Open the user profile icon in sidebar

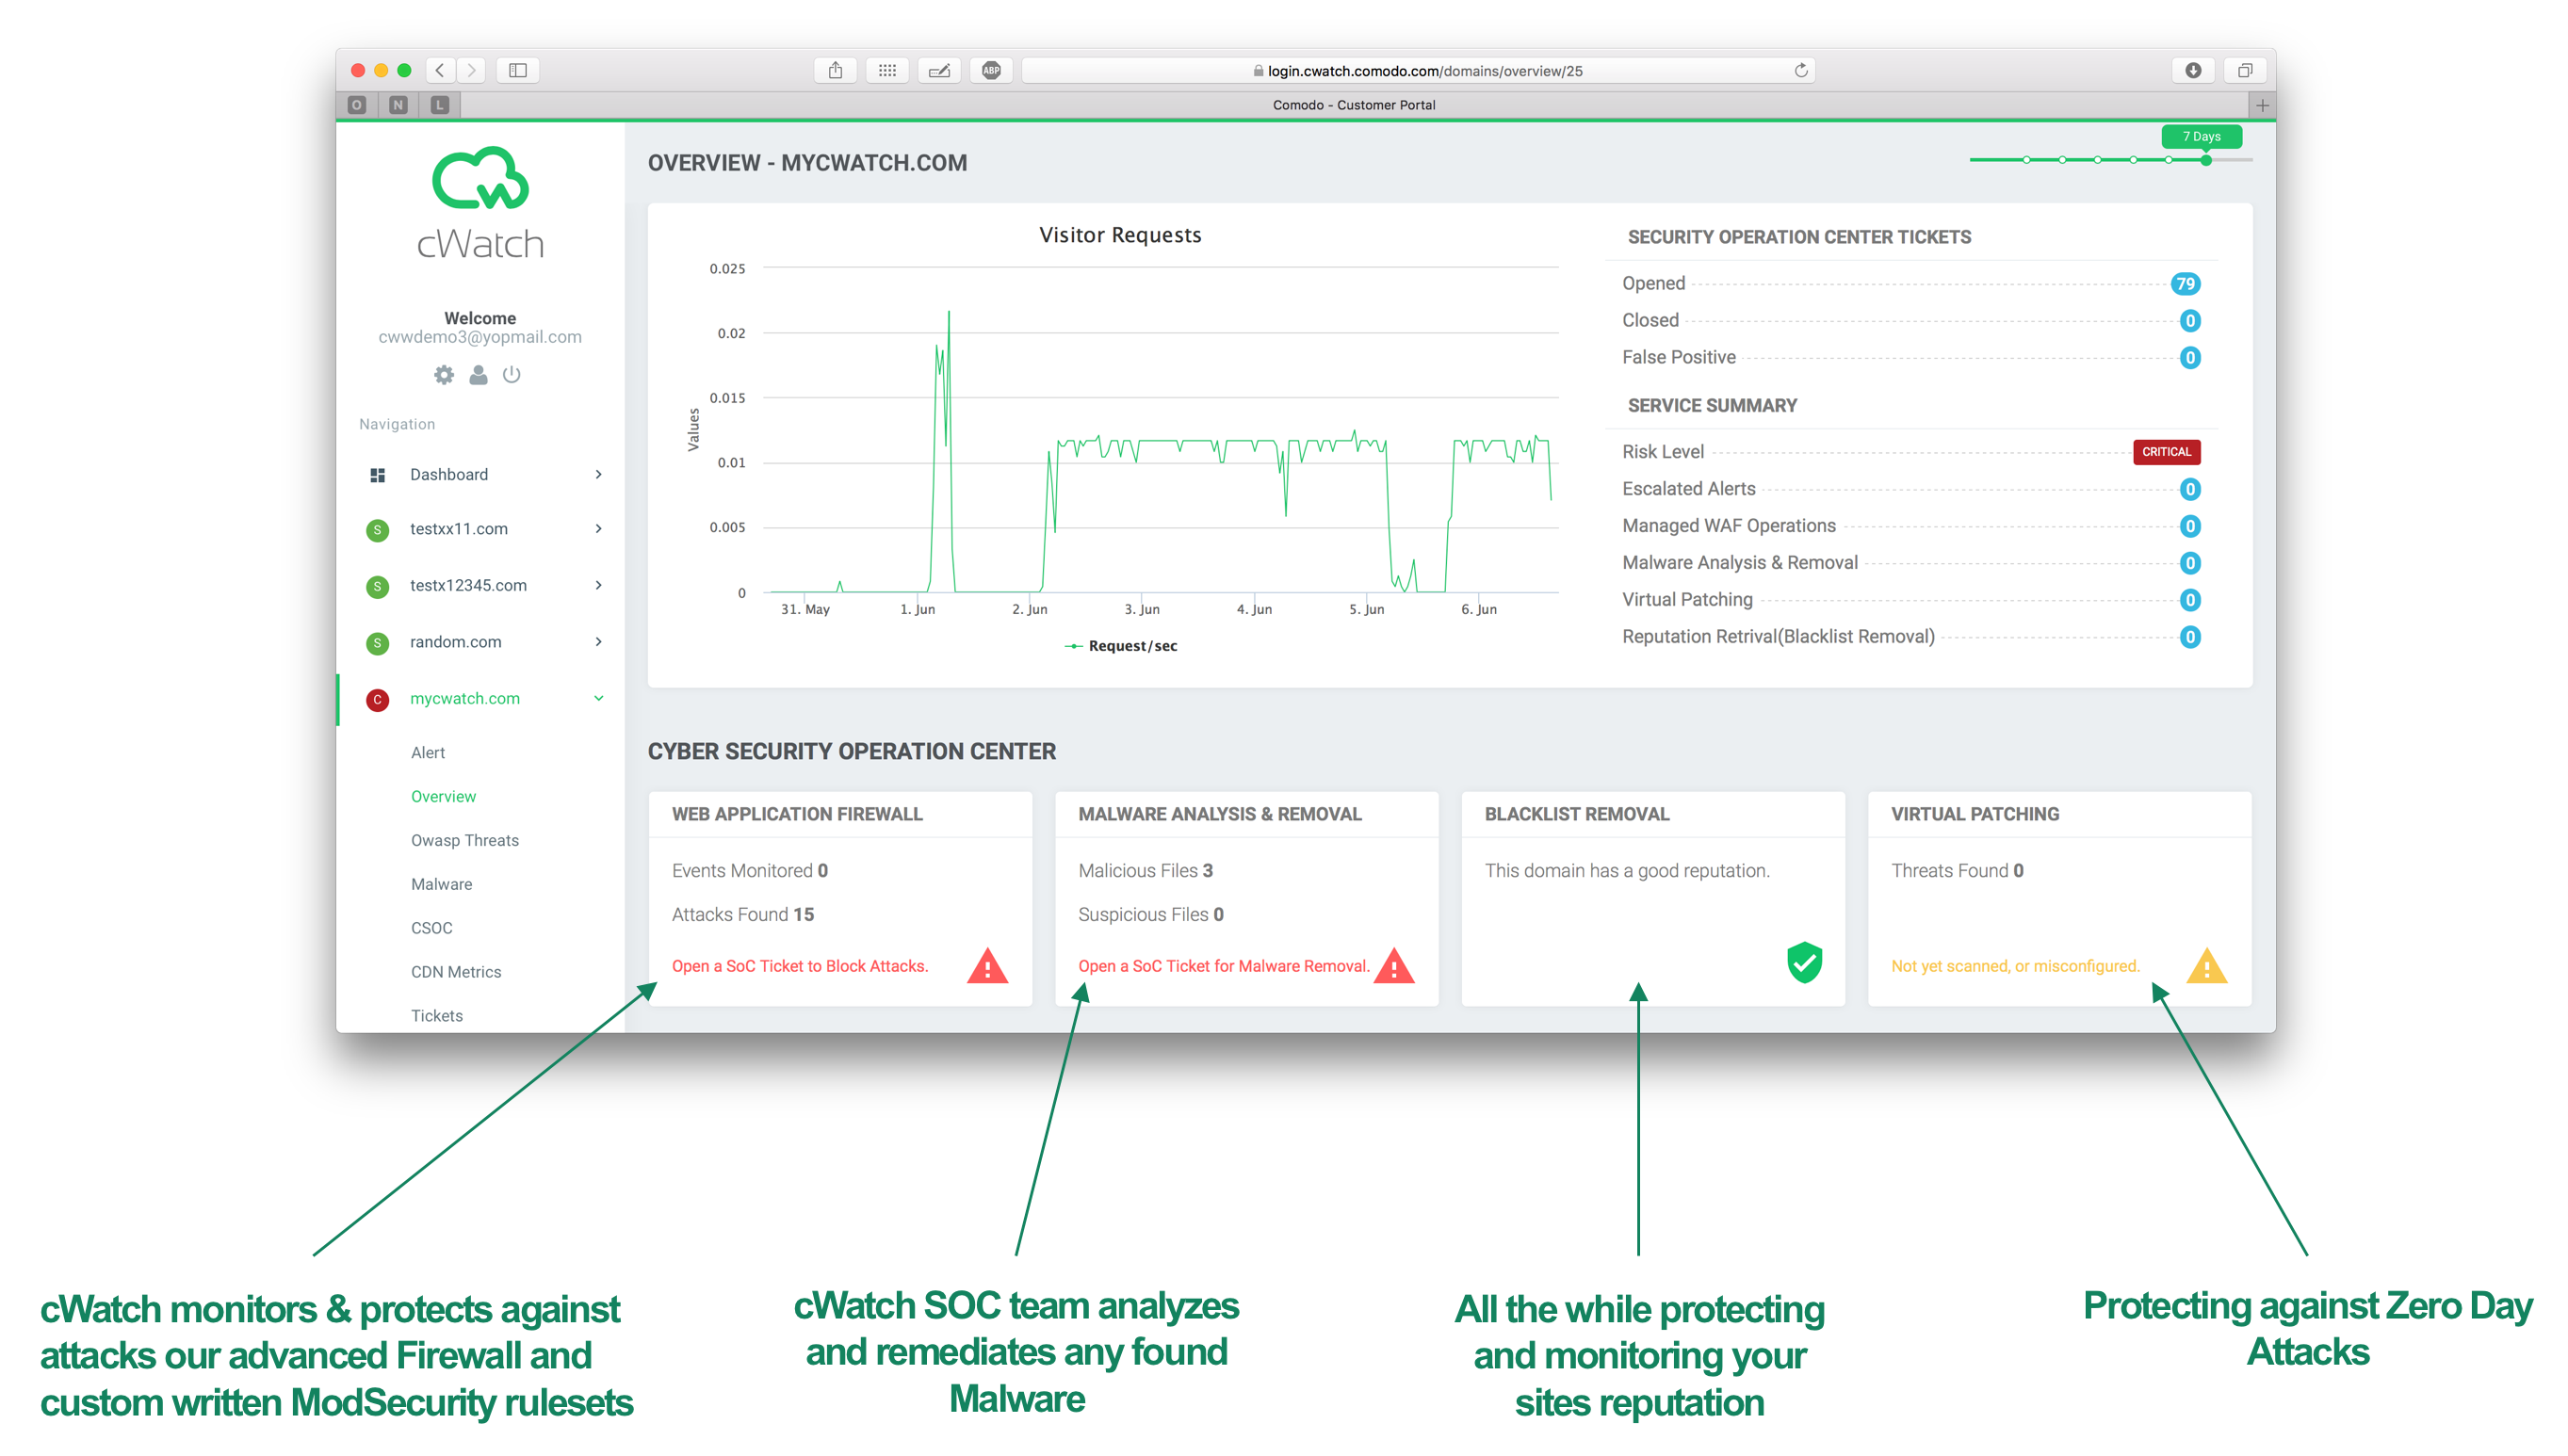[x=478, y=375]
